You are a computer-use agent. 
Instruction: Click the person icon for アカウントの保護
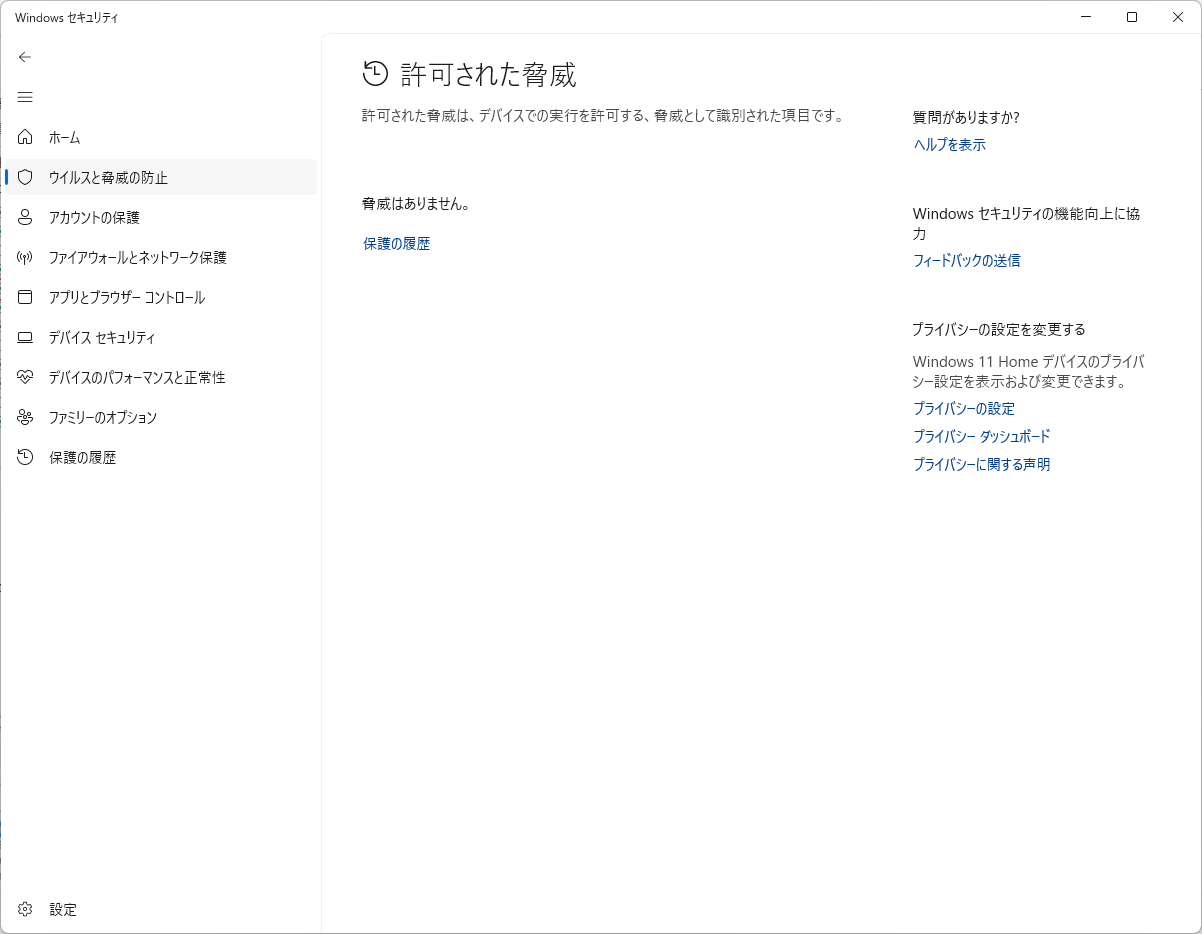coord(26,217)
